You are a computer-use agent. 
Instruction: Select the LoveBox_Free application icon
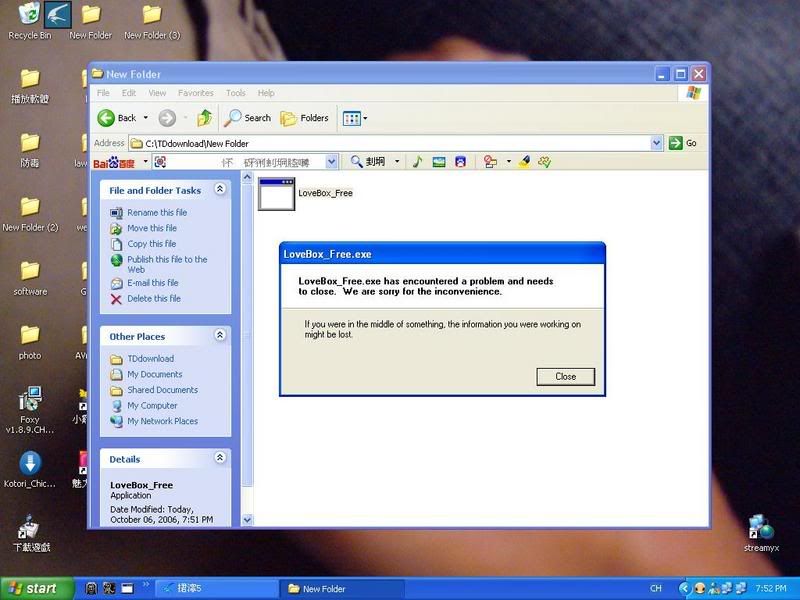click(x=277, y=194)
